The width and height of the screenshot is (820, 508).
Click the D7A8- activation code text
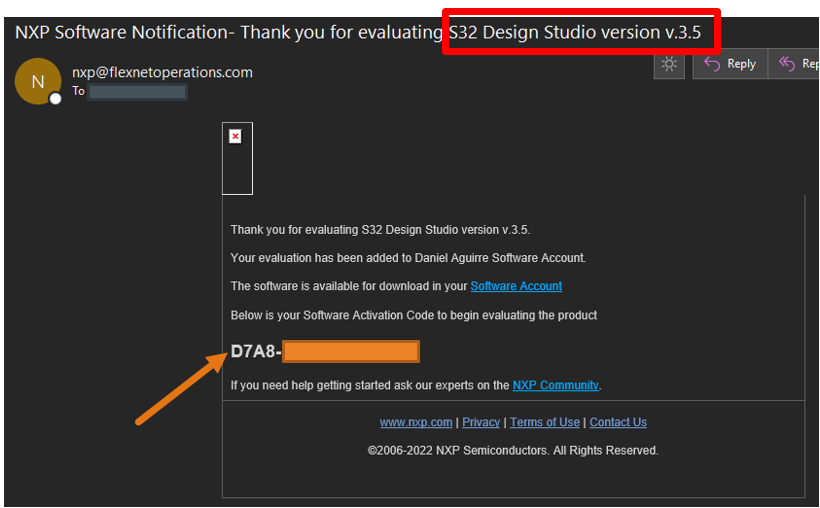[256, 352]
